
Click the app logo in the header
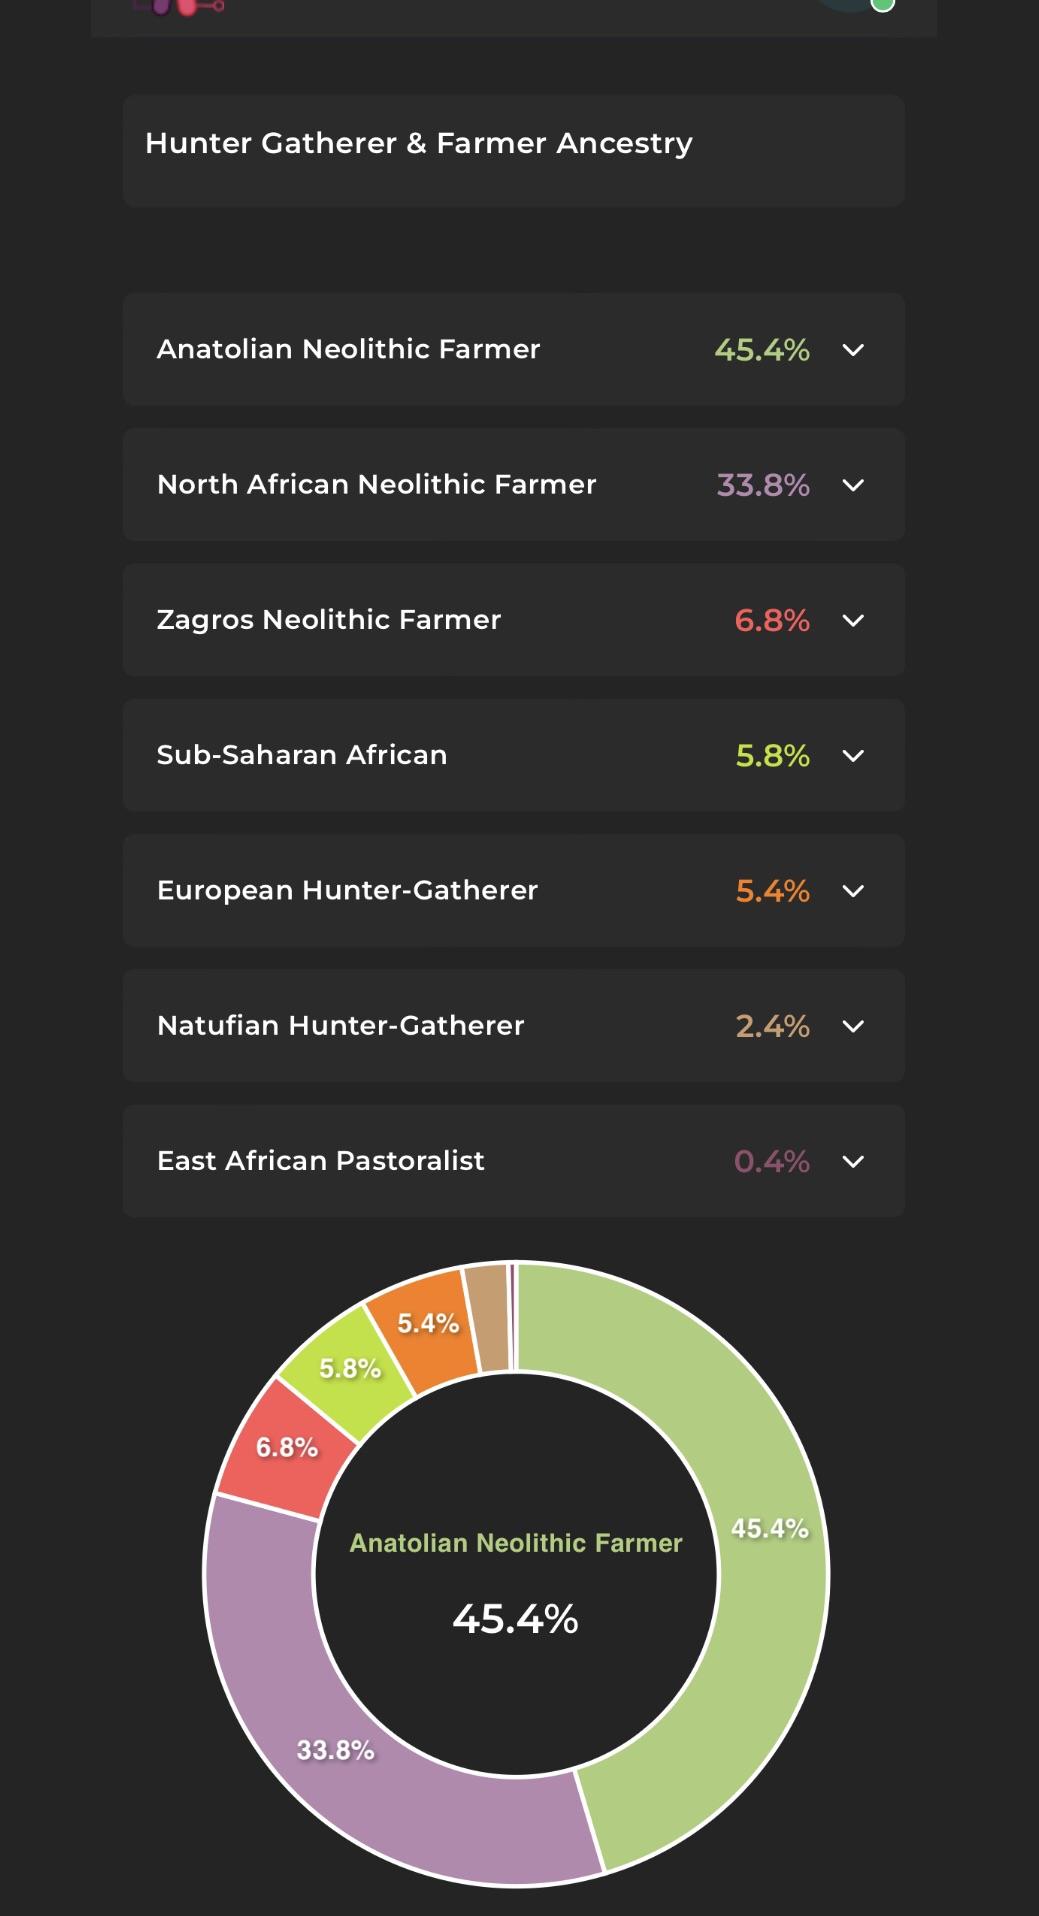point(180,6)
